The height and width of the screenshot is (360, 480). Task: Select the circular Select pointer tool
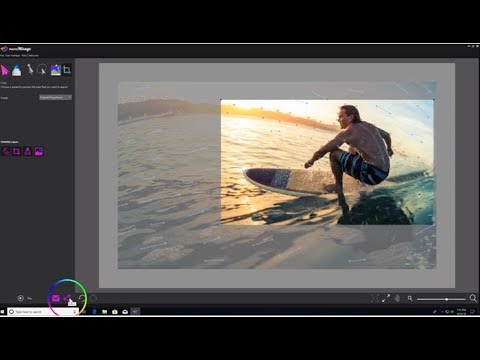coord(42,70)
